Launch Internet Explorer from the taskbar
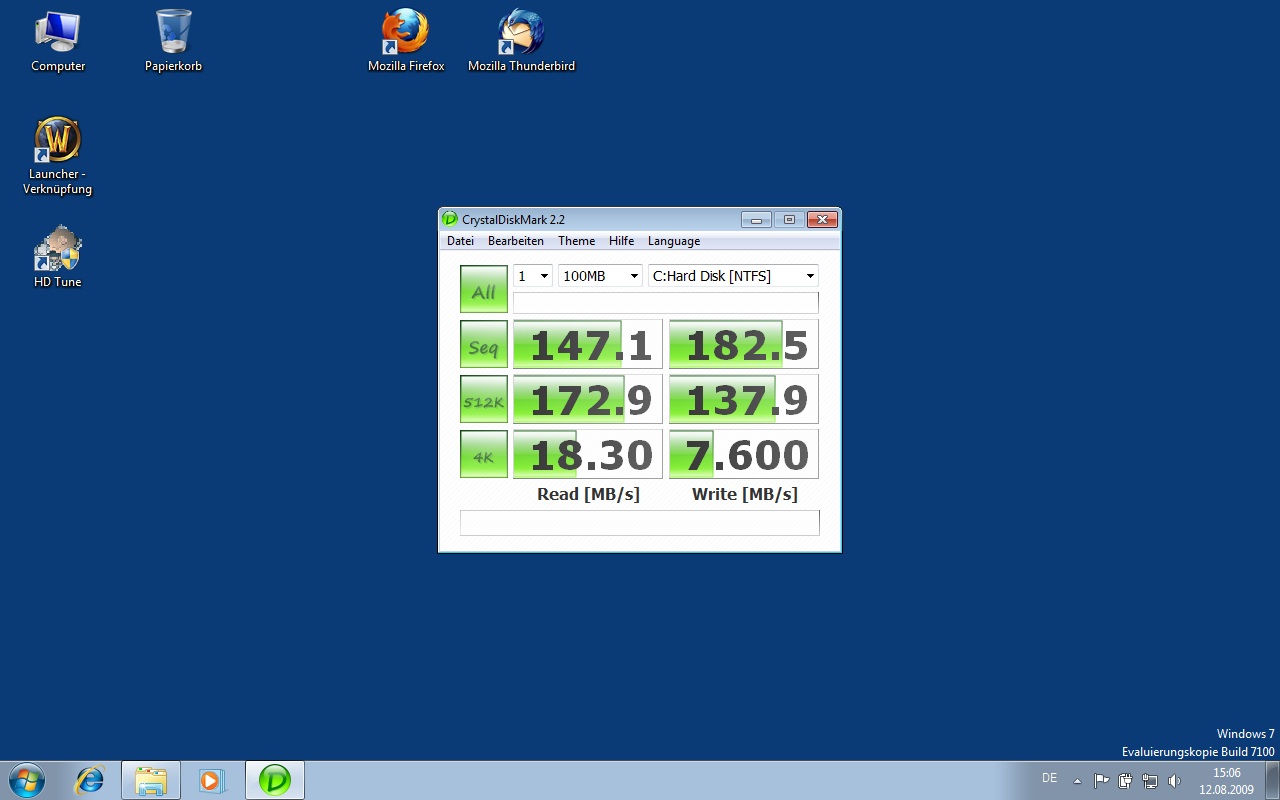This screenshot has height=800, width=1280. pyautogui.click(x=90, y=780)
